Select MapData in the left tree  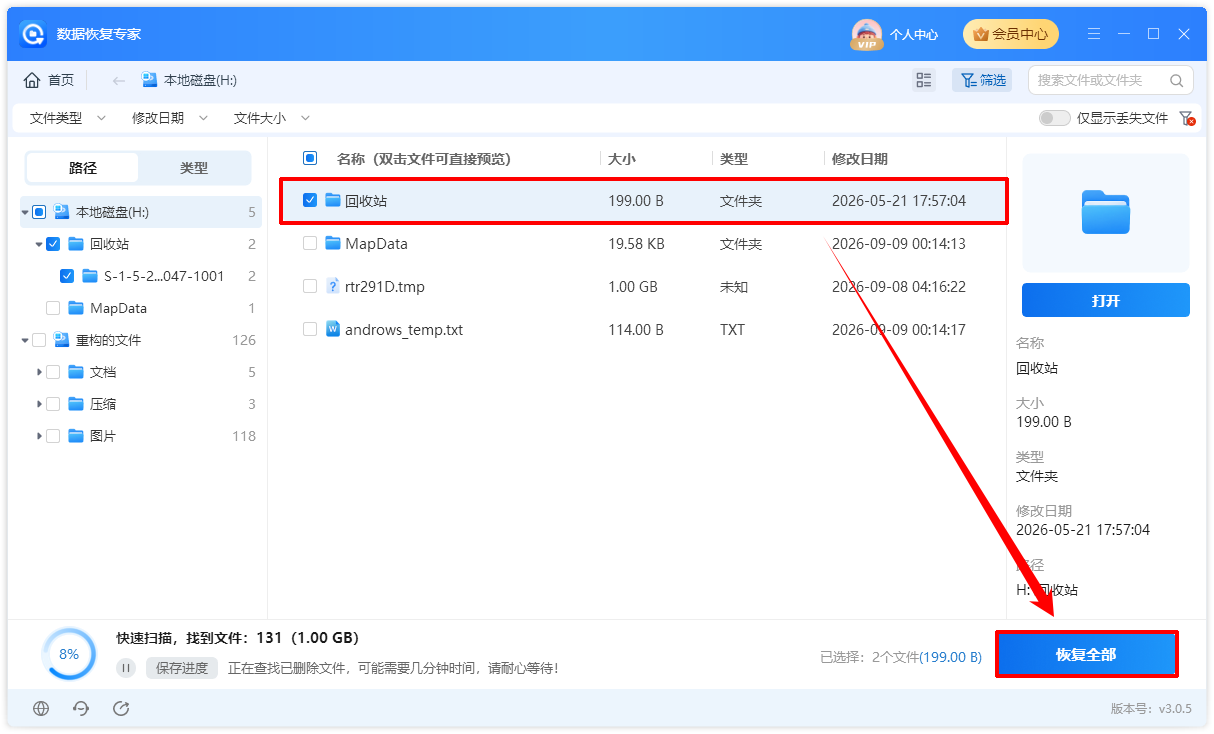pos(118,308)
